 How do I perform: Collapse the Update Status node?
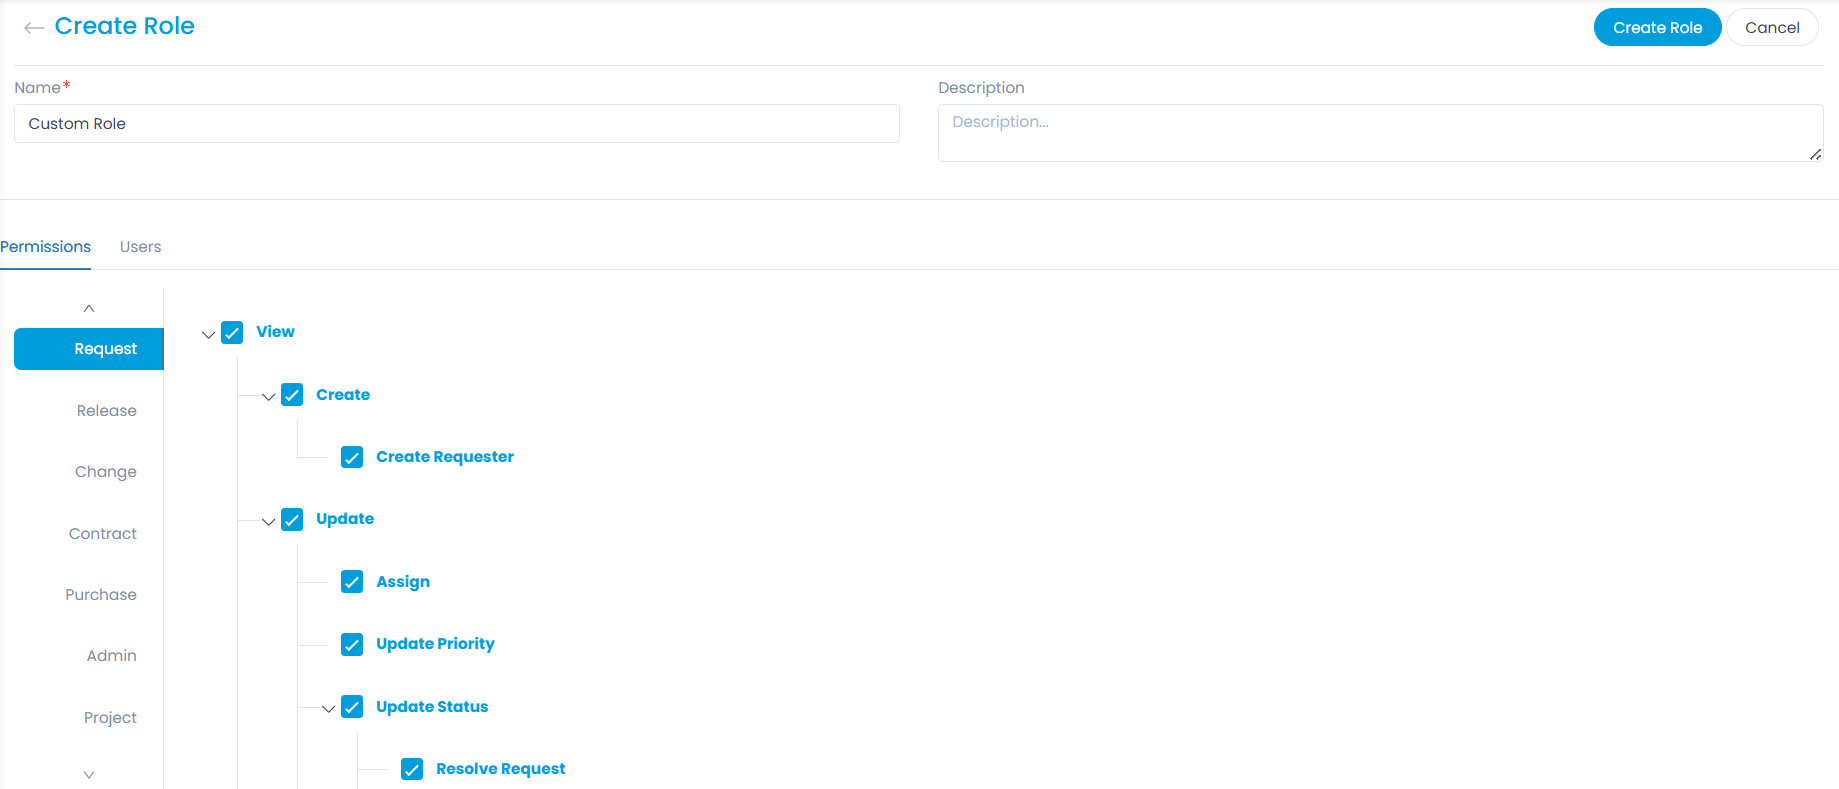(328, 708)
